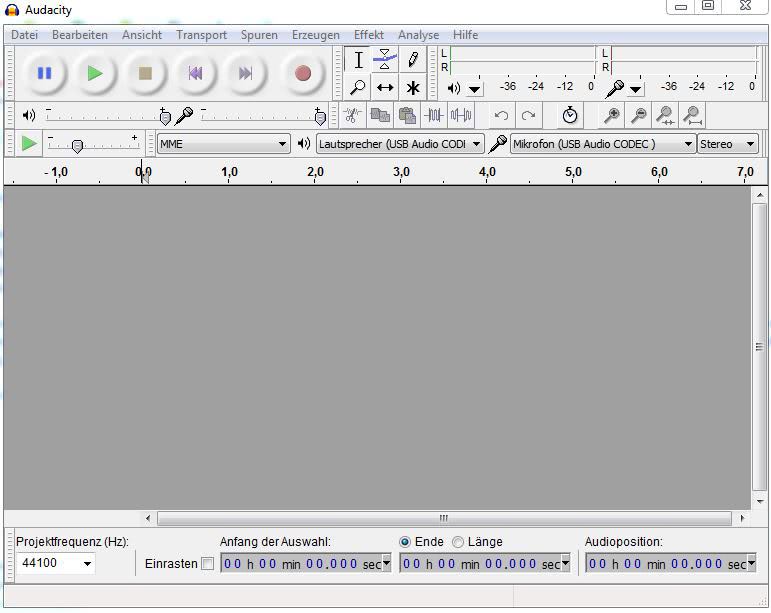Click the Skip to End button
The image size is (771, 613).
click(245, 73)
